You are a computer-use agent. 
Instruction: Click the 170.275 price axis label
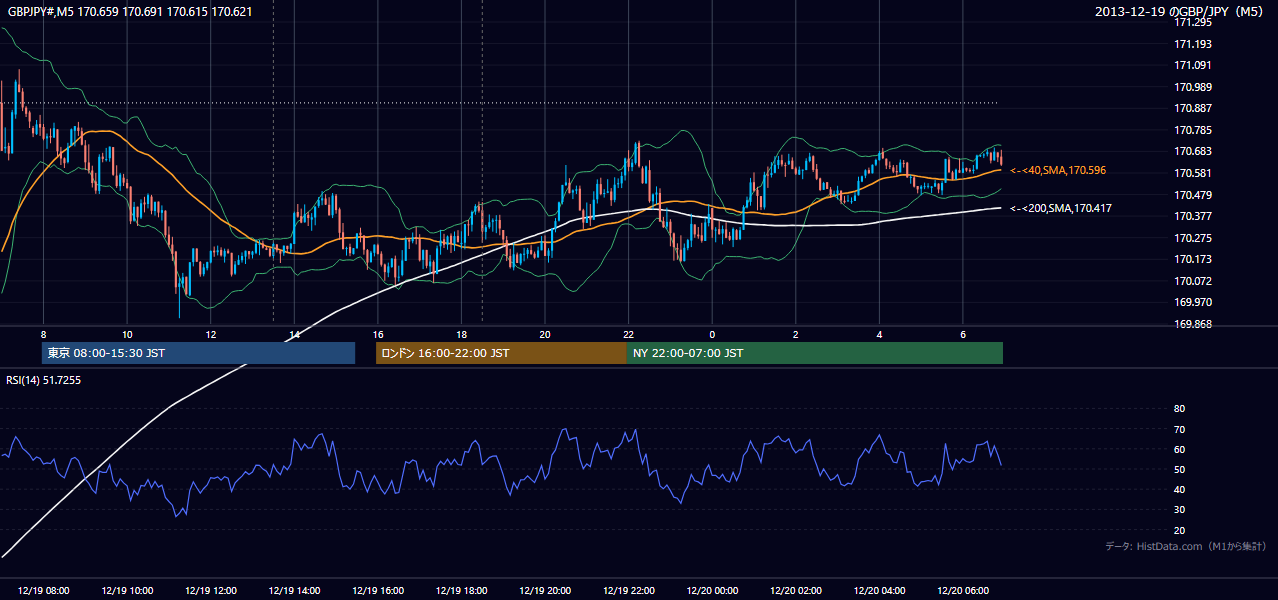pos(1193,238)
